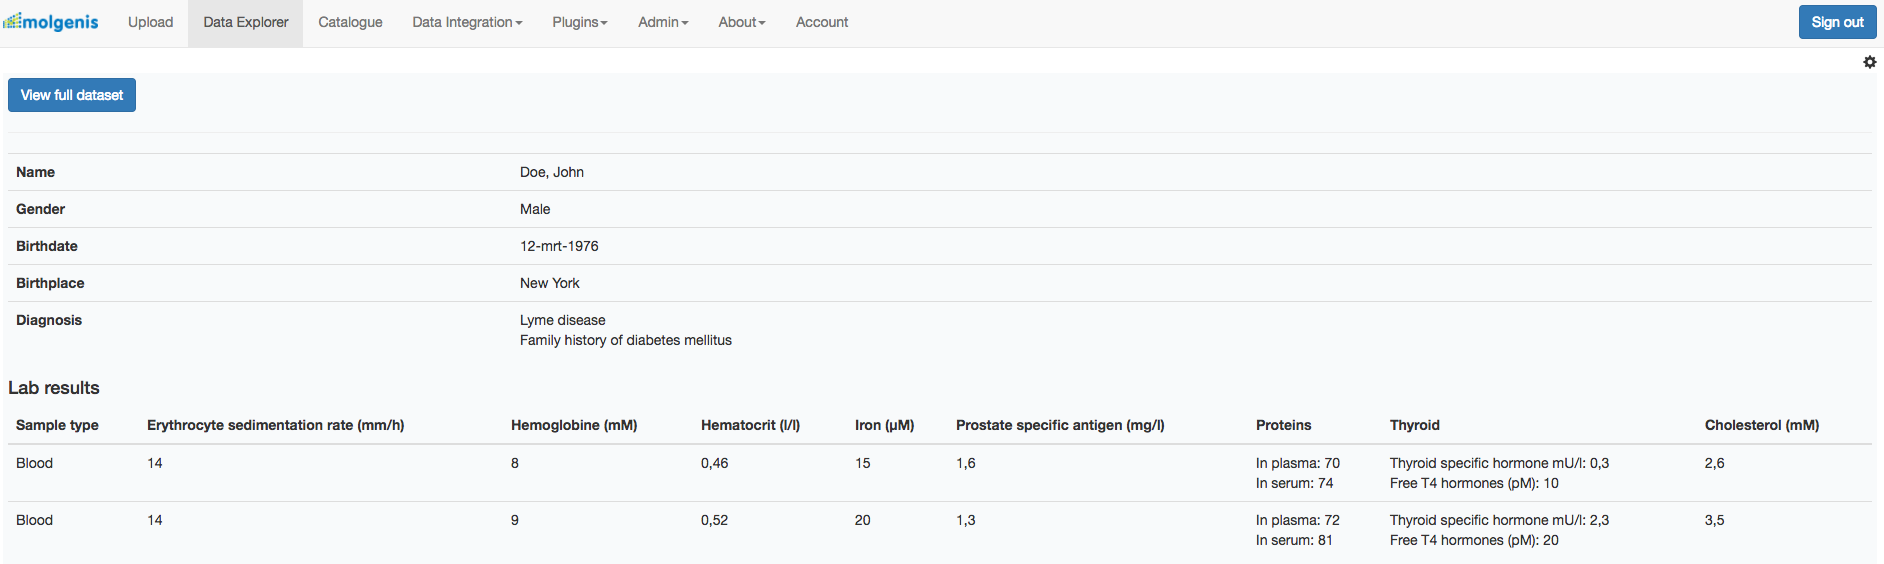Click the Prostate specific antigen column header
1884x564 pixels.
pyautogui.click(x=1059, y=425)
